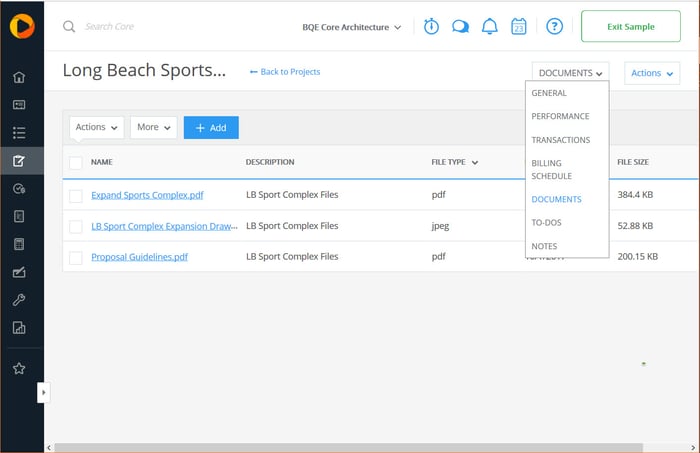Open the calendar icon in header

tap(519, 26)
